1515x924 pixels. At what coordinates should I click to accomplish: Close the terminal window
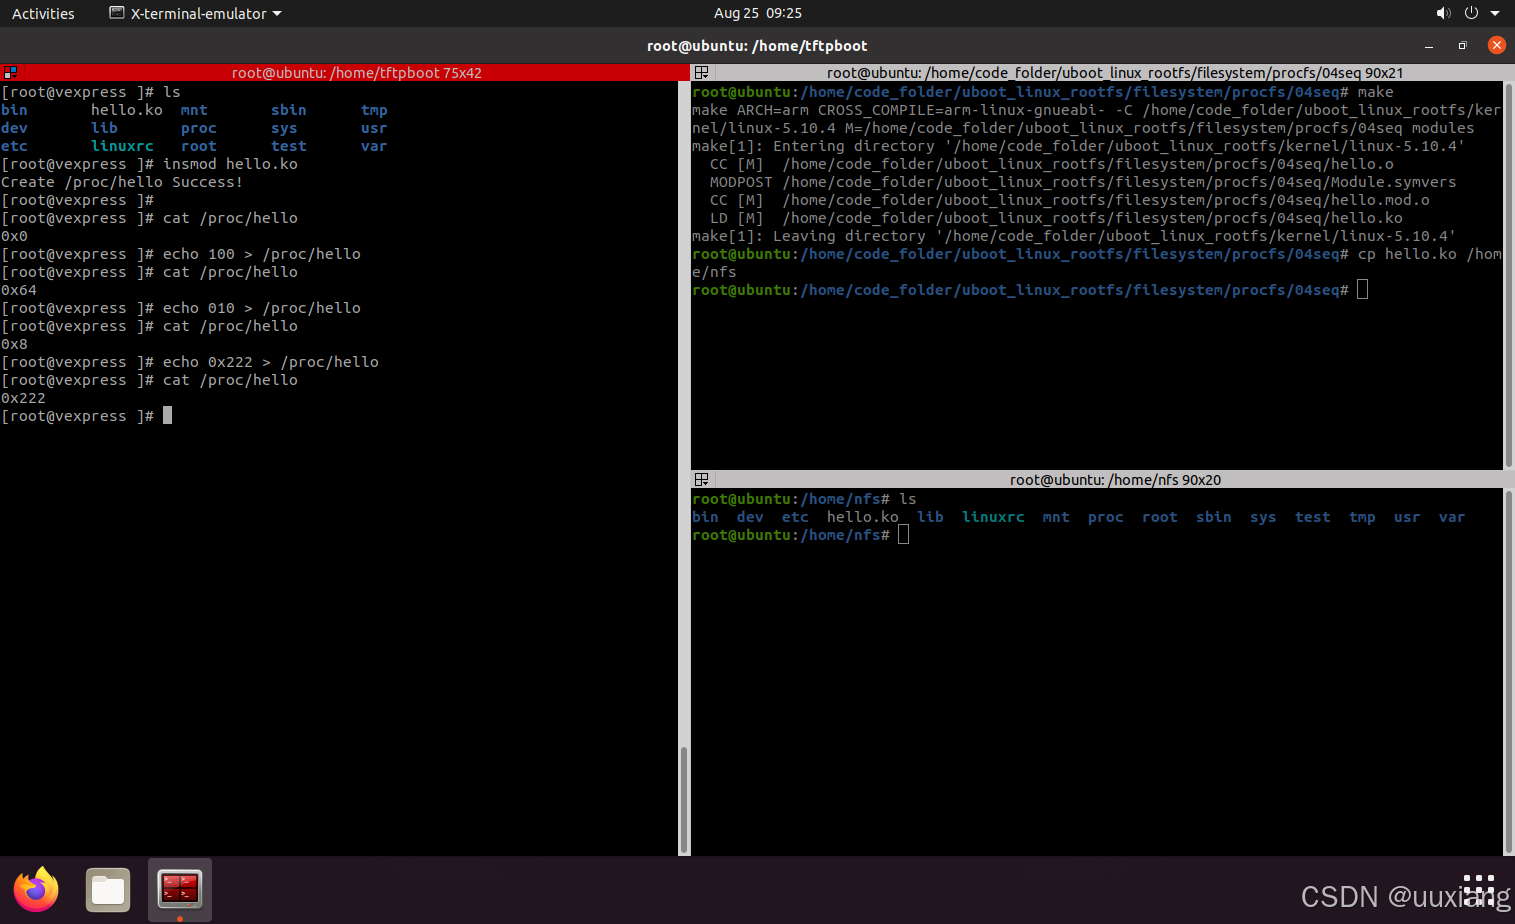click(x=1496, y=45)
